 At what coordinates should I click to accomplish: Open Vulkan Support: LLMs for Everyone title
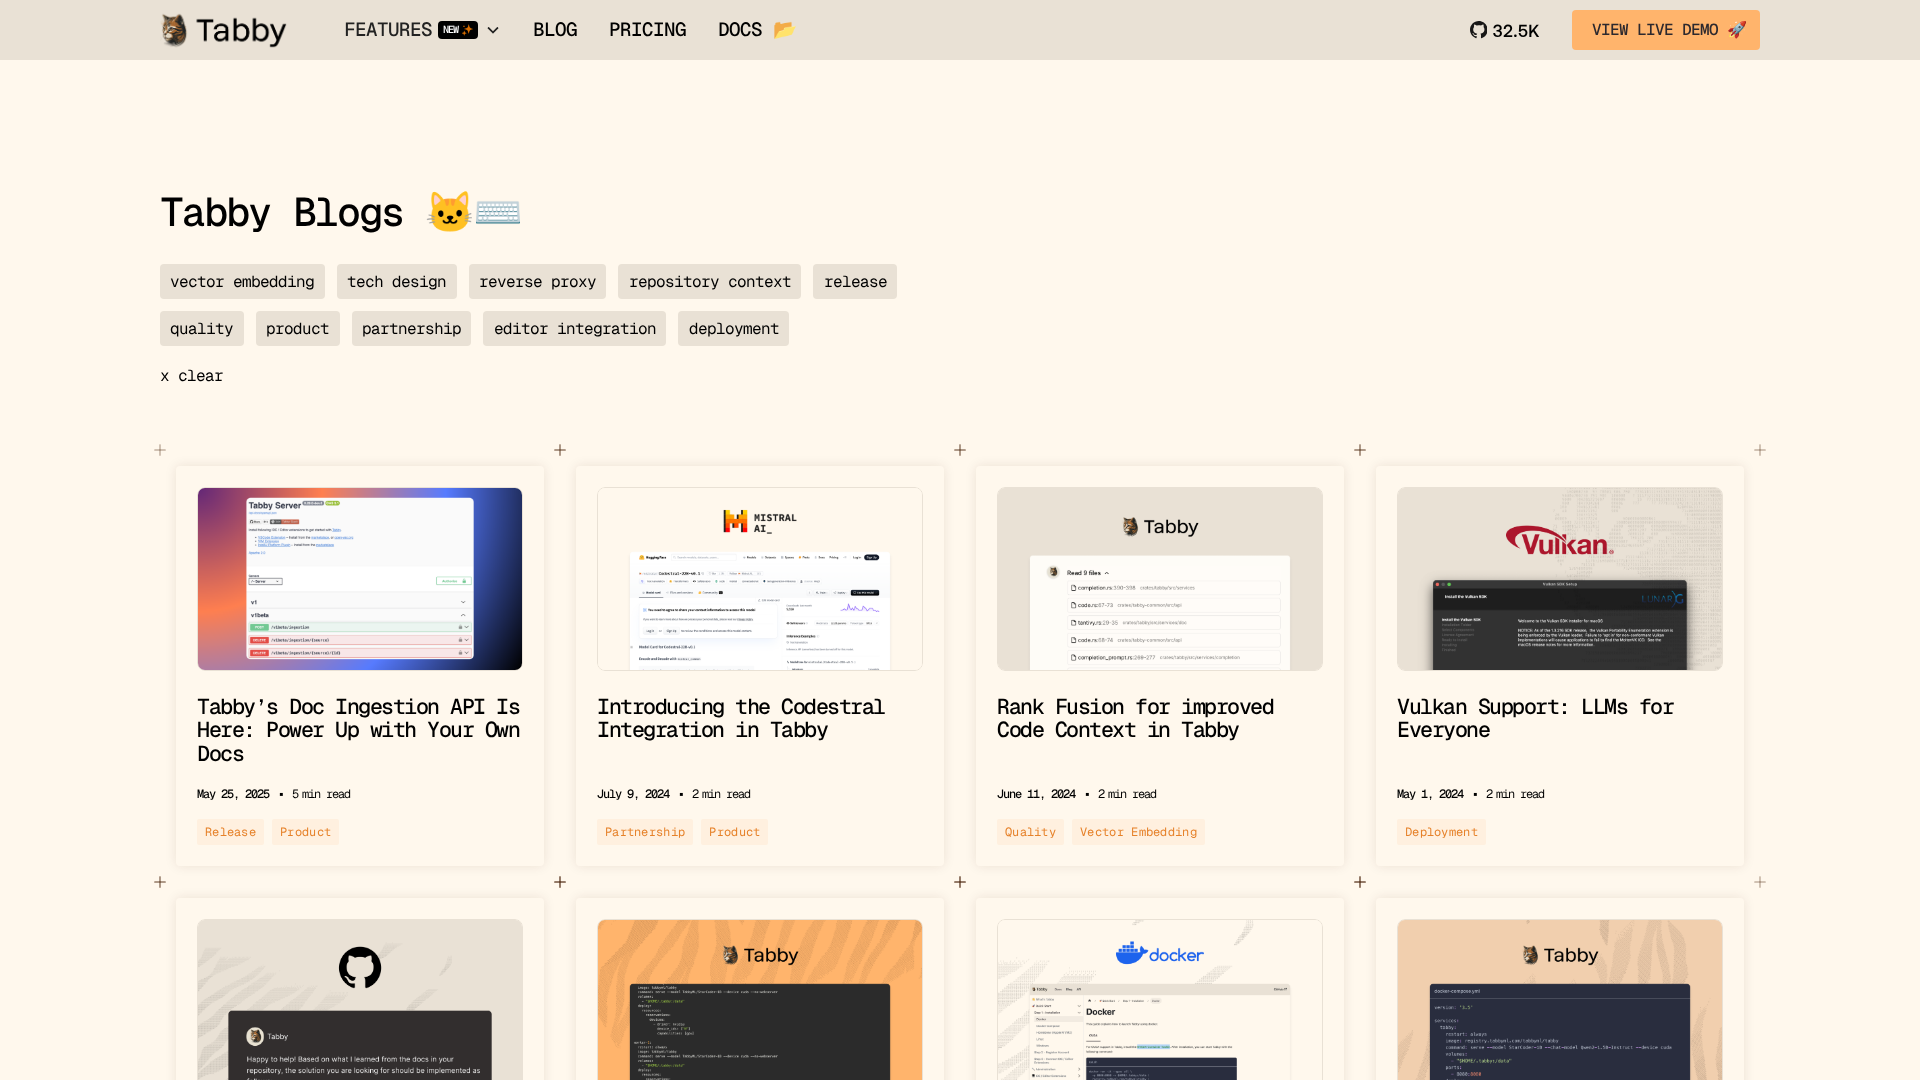click(1534, 718)
